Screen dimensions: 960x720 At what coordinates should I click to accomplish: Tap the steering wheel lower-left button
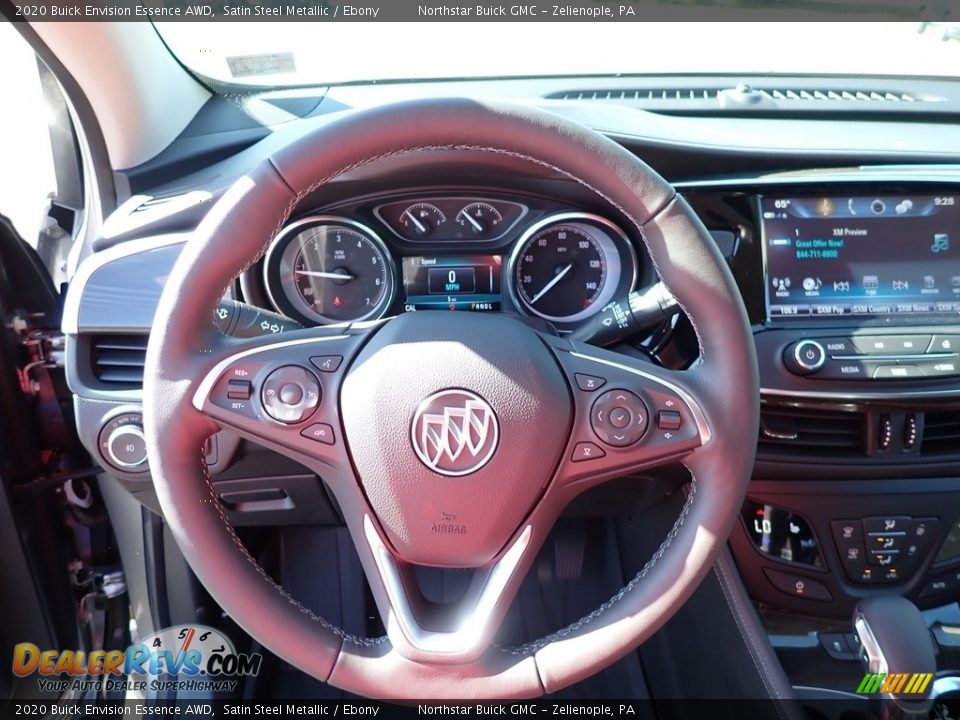pos(318,433)
